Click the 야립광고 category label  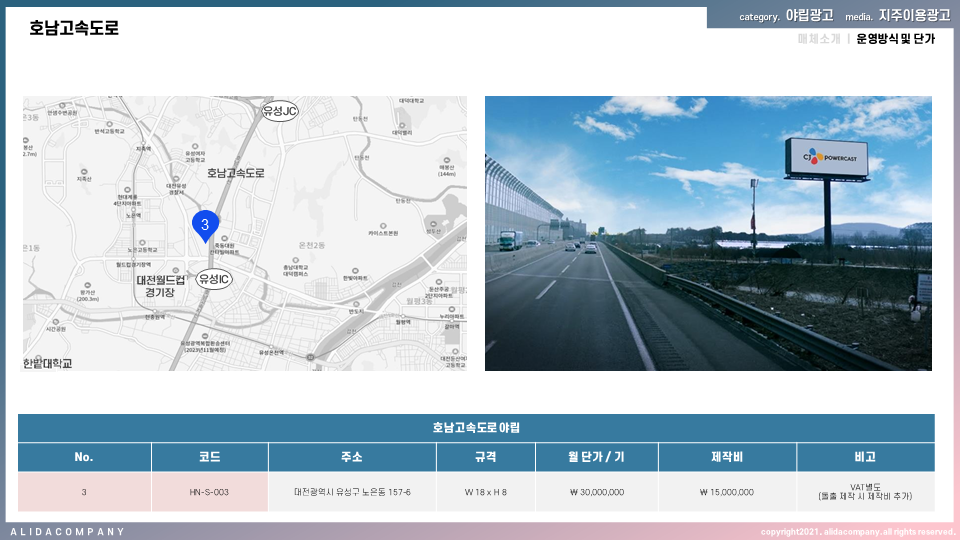pyautogui.click(x=809, y=16)
